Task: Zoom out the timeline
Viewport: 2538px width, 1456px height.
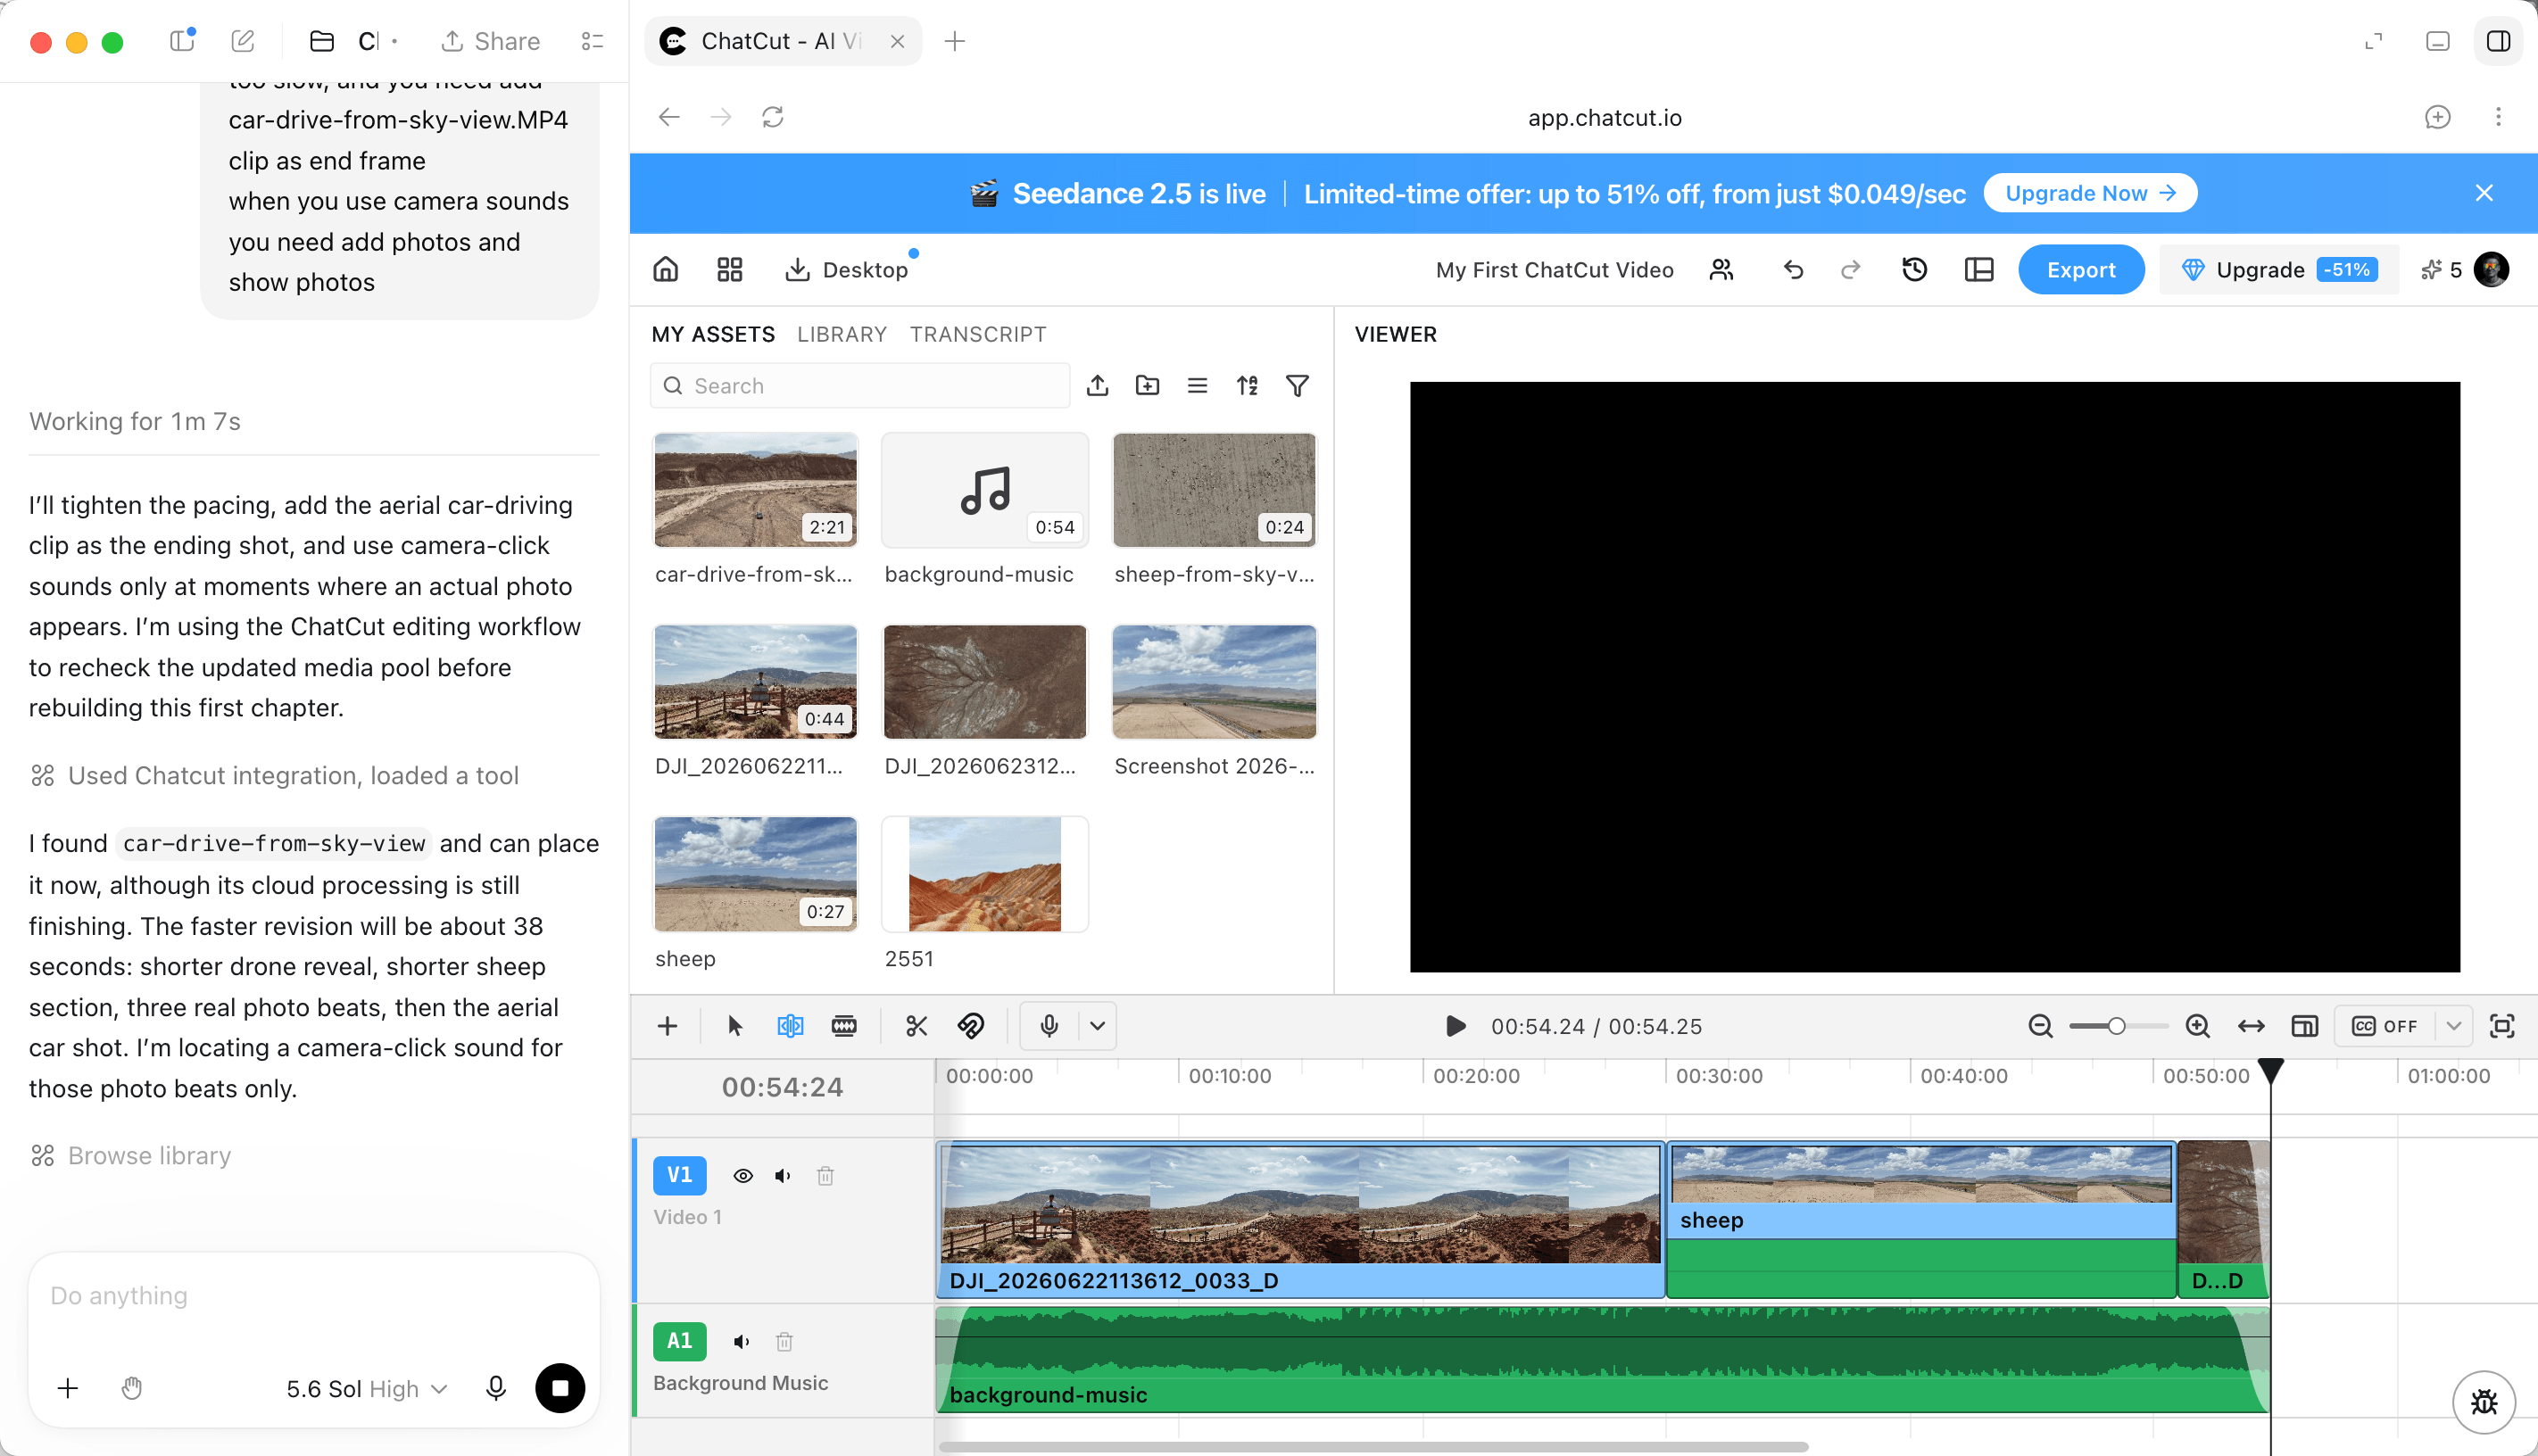Action: (2040, 1026)
